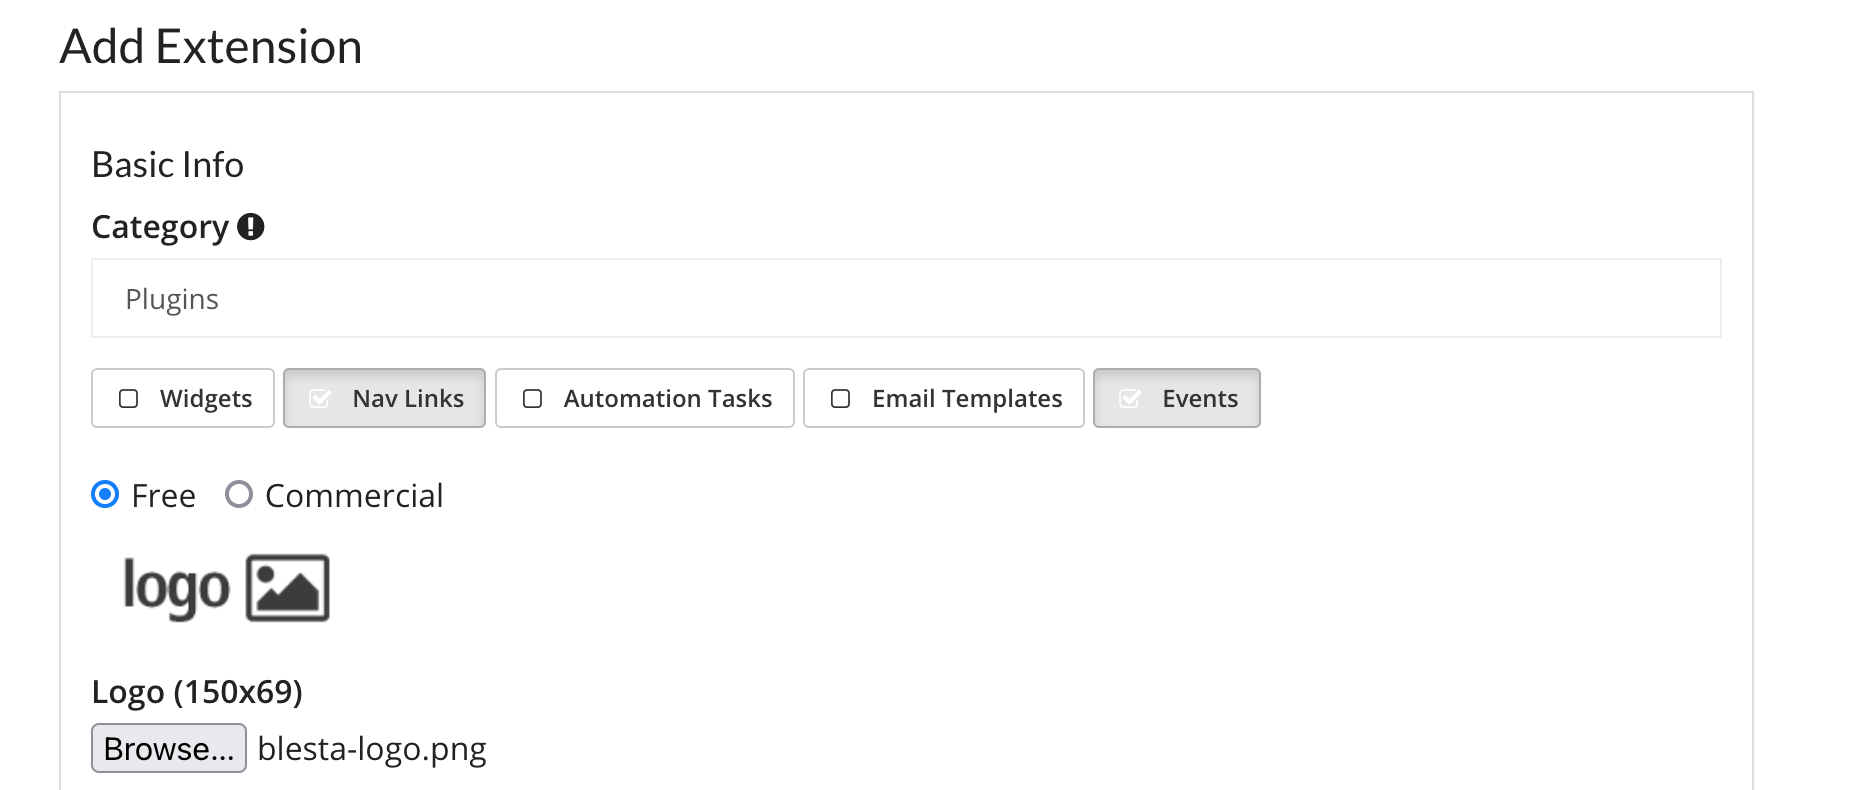
Task: Click the Category field label
Action: pos(160,227)
